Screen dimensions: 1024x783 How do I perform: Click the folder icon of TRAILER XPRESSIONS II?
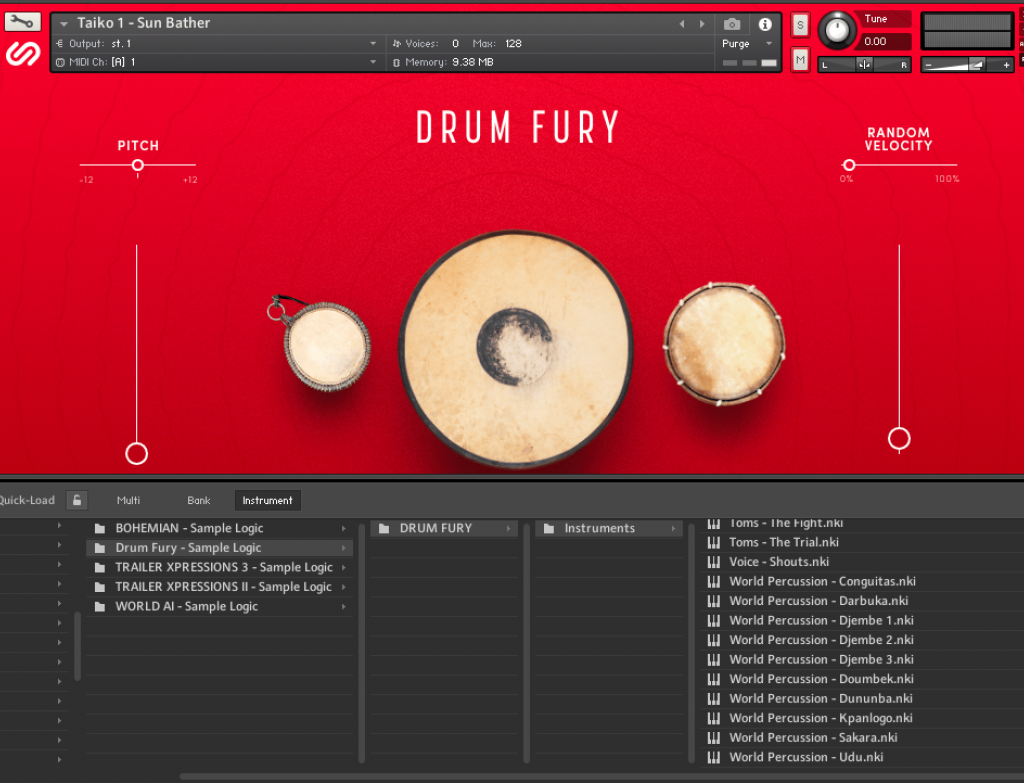click(100, 587)
